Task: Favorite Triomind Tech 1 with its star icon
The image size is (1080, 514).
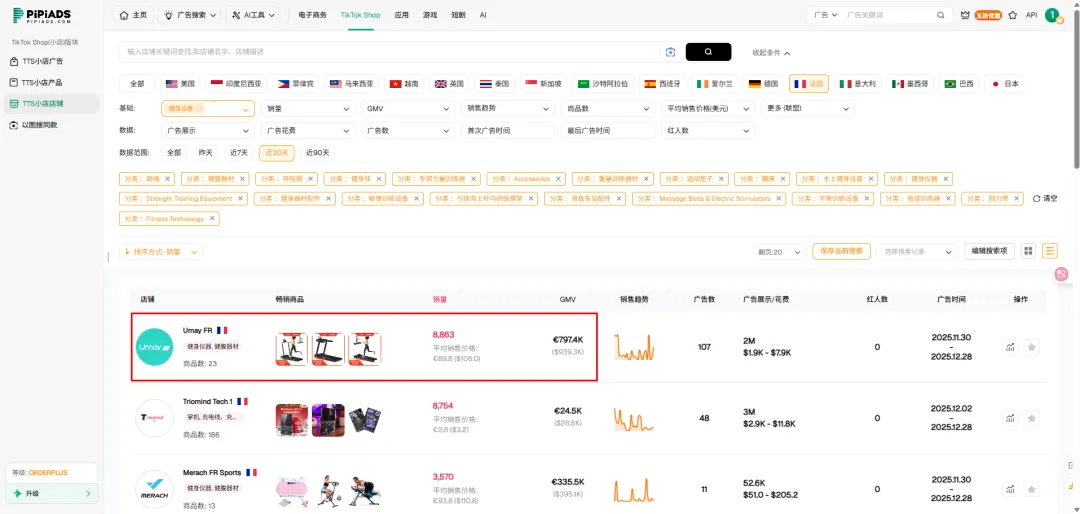Action: pyautogui.click(x=1031, y=418)
